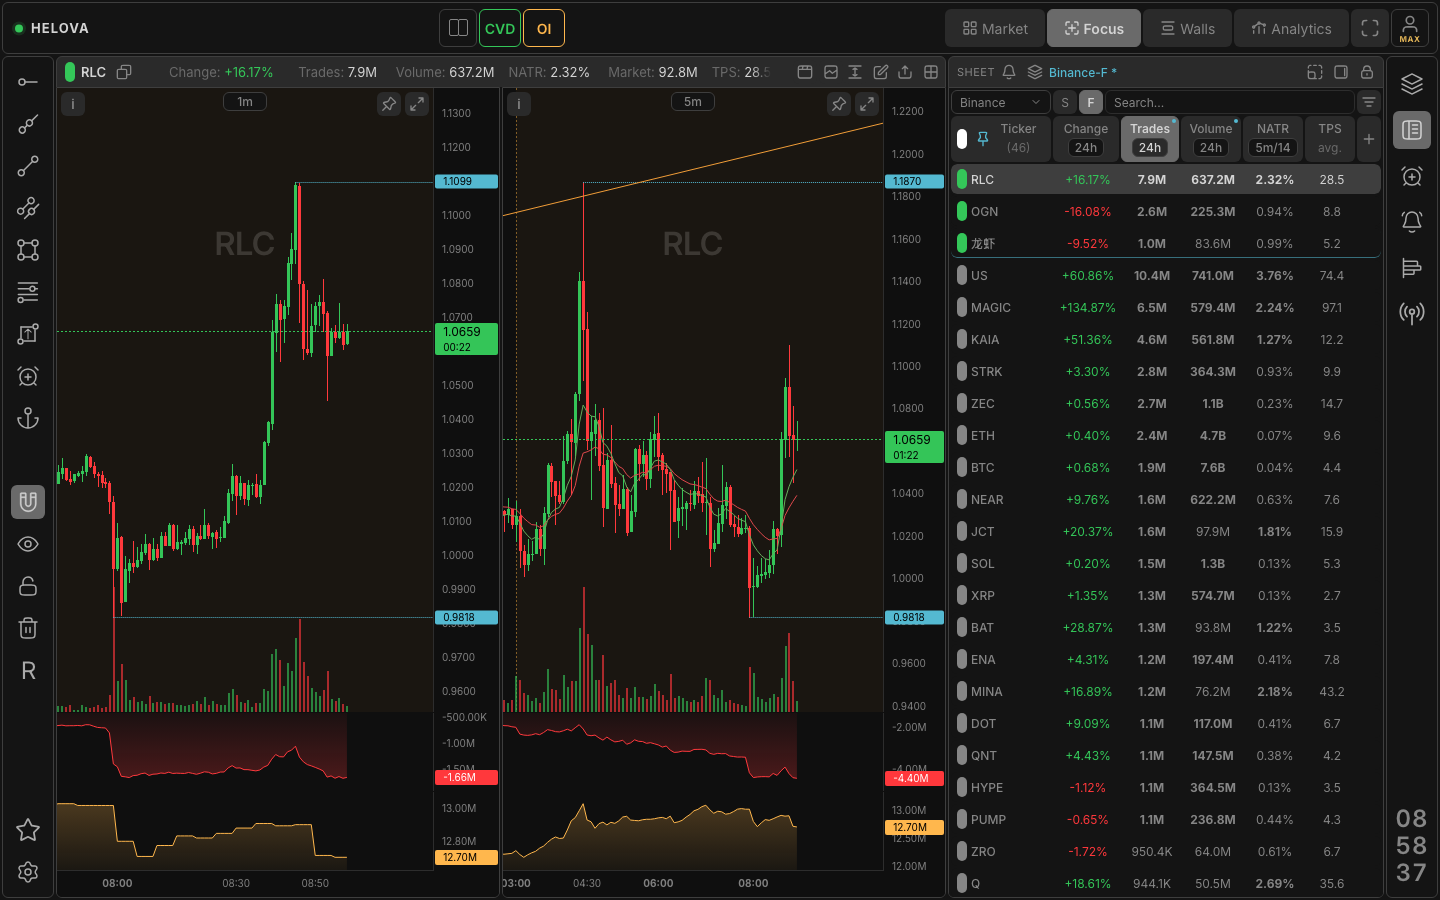This screenshot has height=900, width=1440.
Task: Click the ticker search field
Action: [x=1230, y=102]
